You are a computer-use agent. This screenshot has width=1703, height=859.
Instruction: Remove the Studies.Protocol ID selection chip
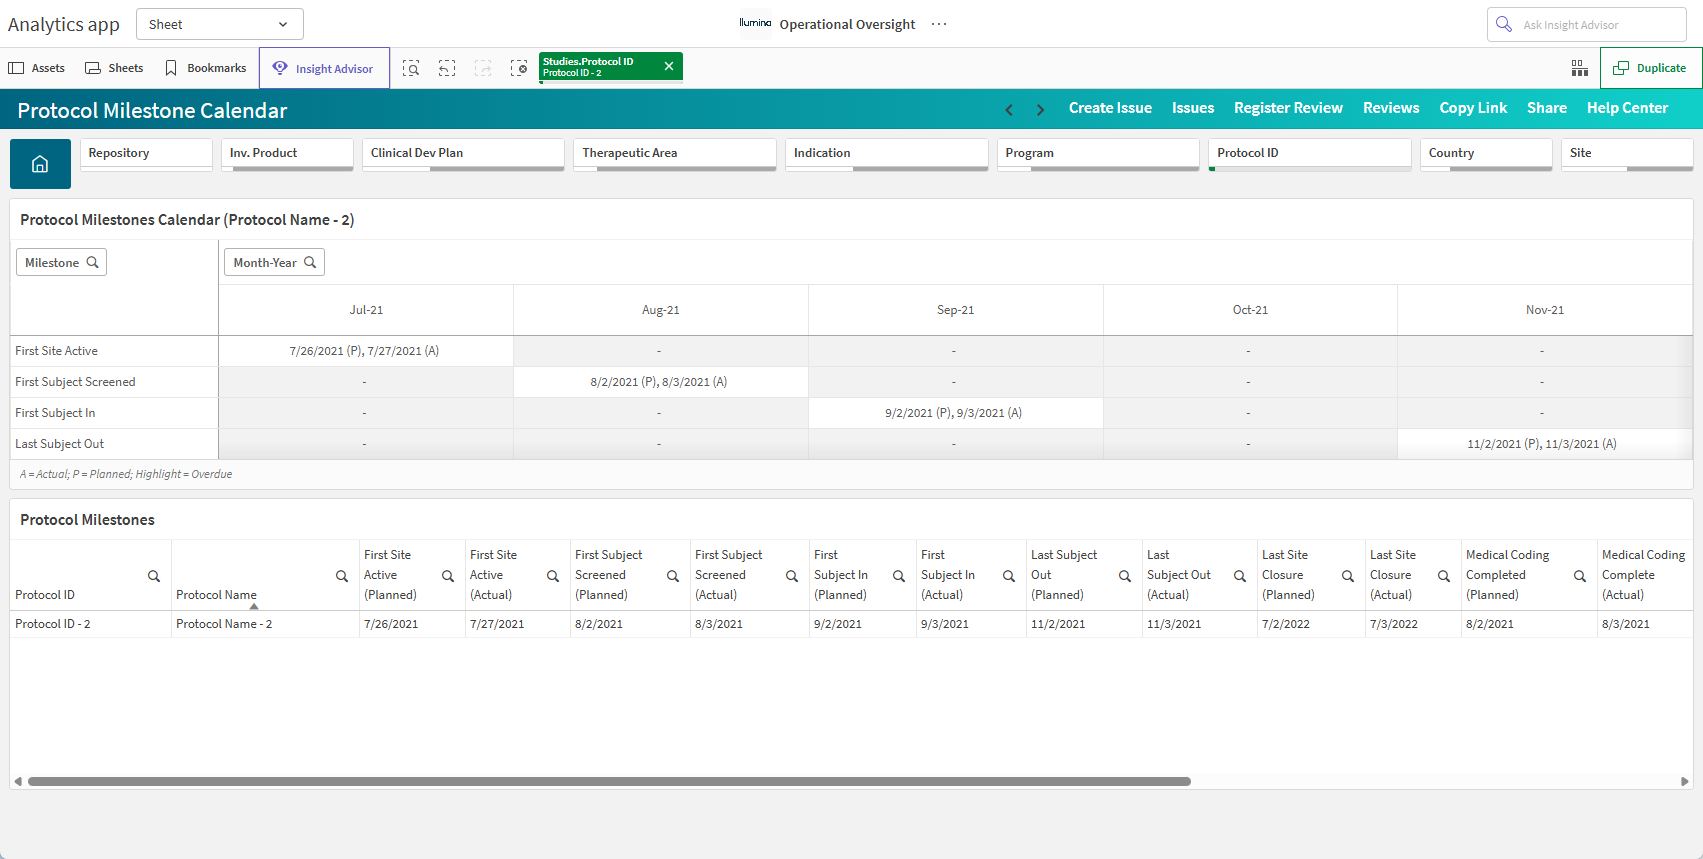pos(669,66)
